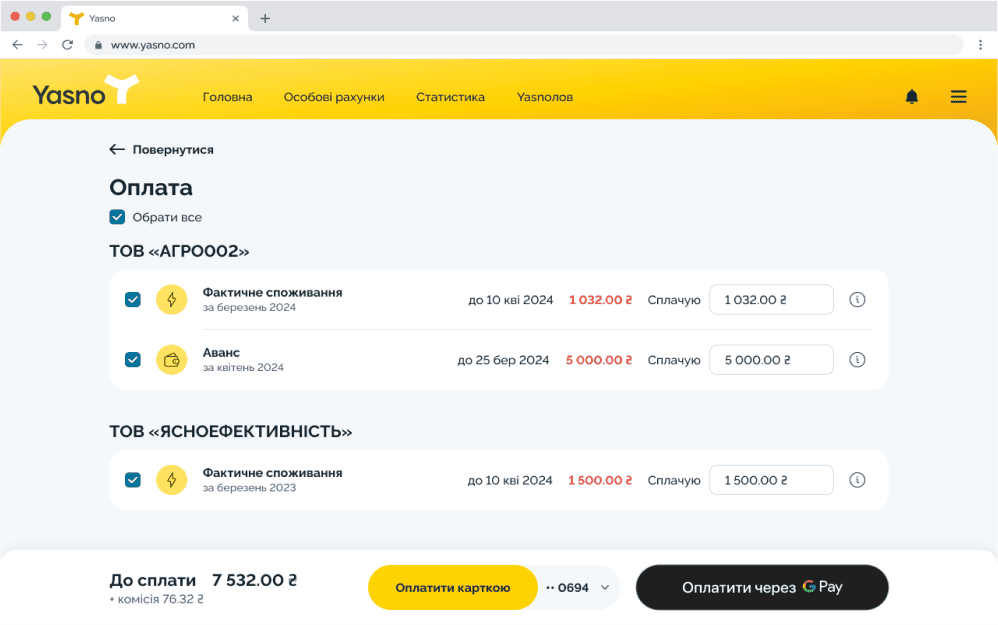Open the browser three-dot menu
This screenshot has width=998, height=625.
(x=980, y=45)
